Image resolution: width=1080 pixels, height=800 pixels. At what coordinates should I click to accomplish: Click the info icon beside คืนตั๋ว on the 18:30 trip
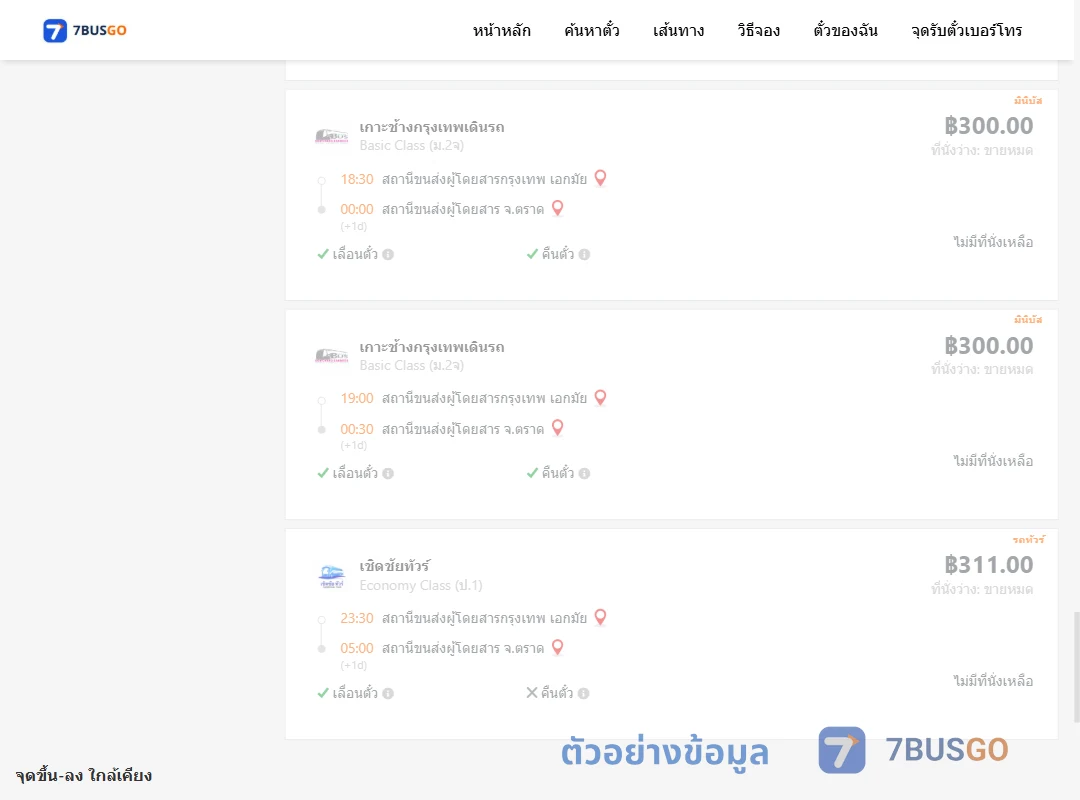point(584,254)
